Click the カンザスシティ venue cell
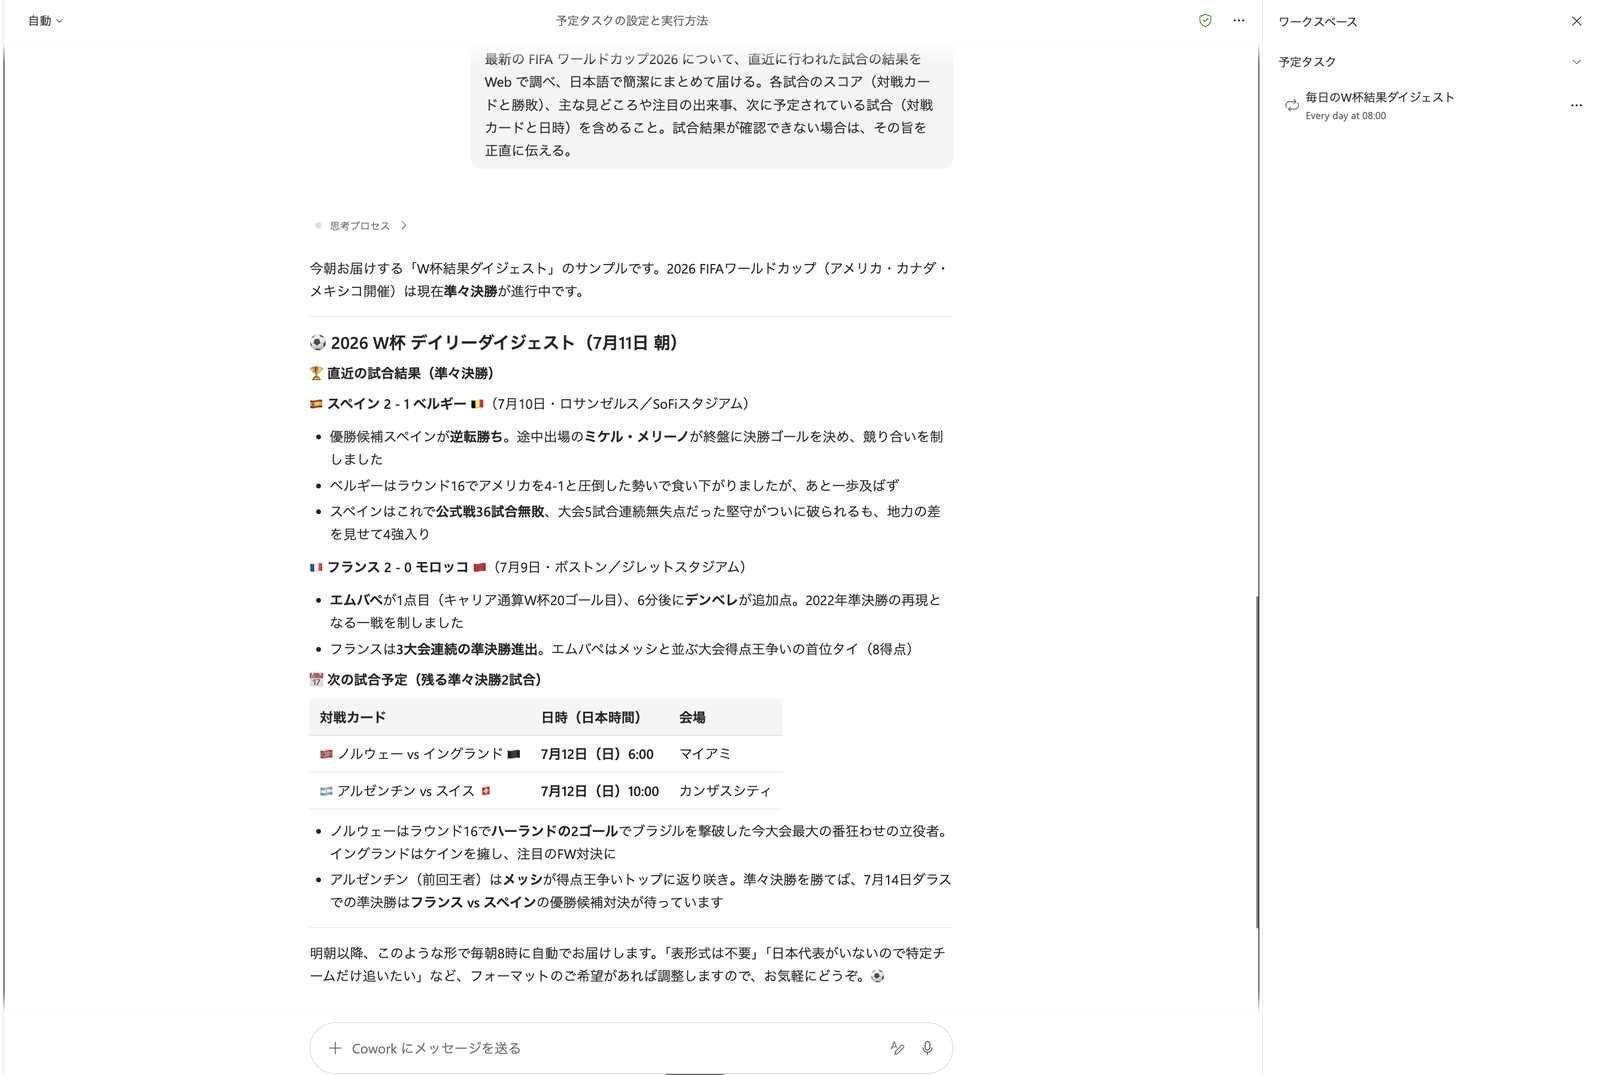Screen dimensions: 1600x1075 [725, 791]
